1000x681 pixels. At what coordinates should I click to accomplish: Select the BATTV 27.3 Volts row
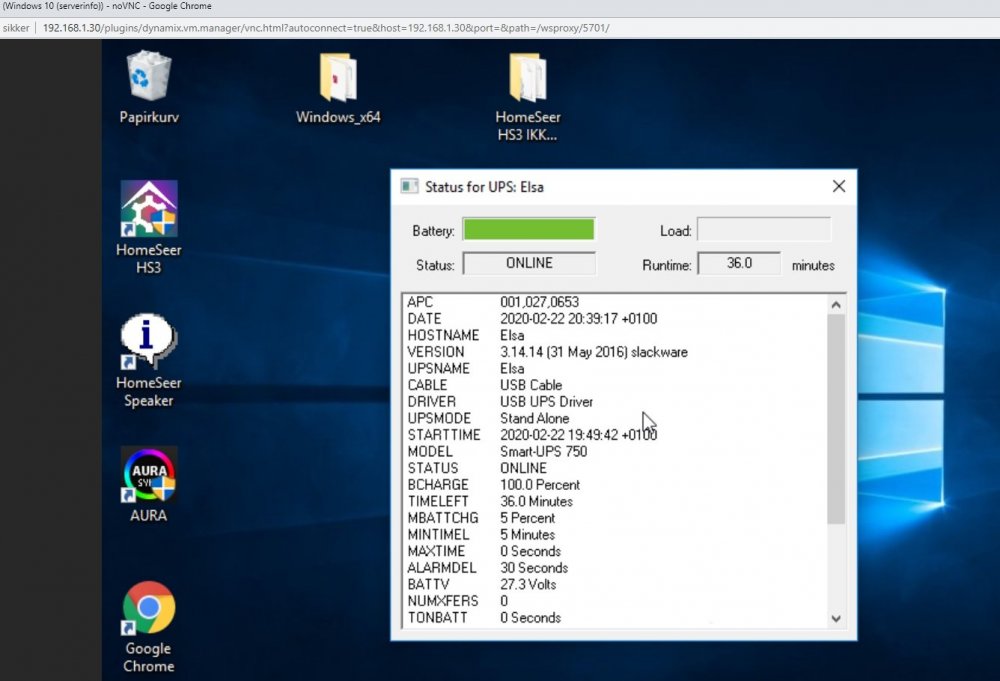tap(615, 584)
